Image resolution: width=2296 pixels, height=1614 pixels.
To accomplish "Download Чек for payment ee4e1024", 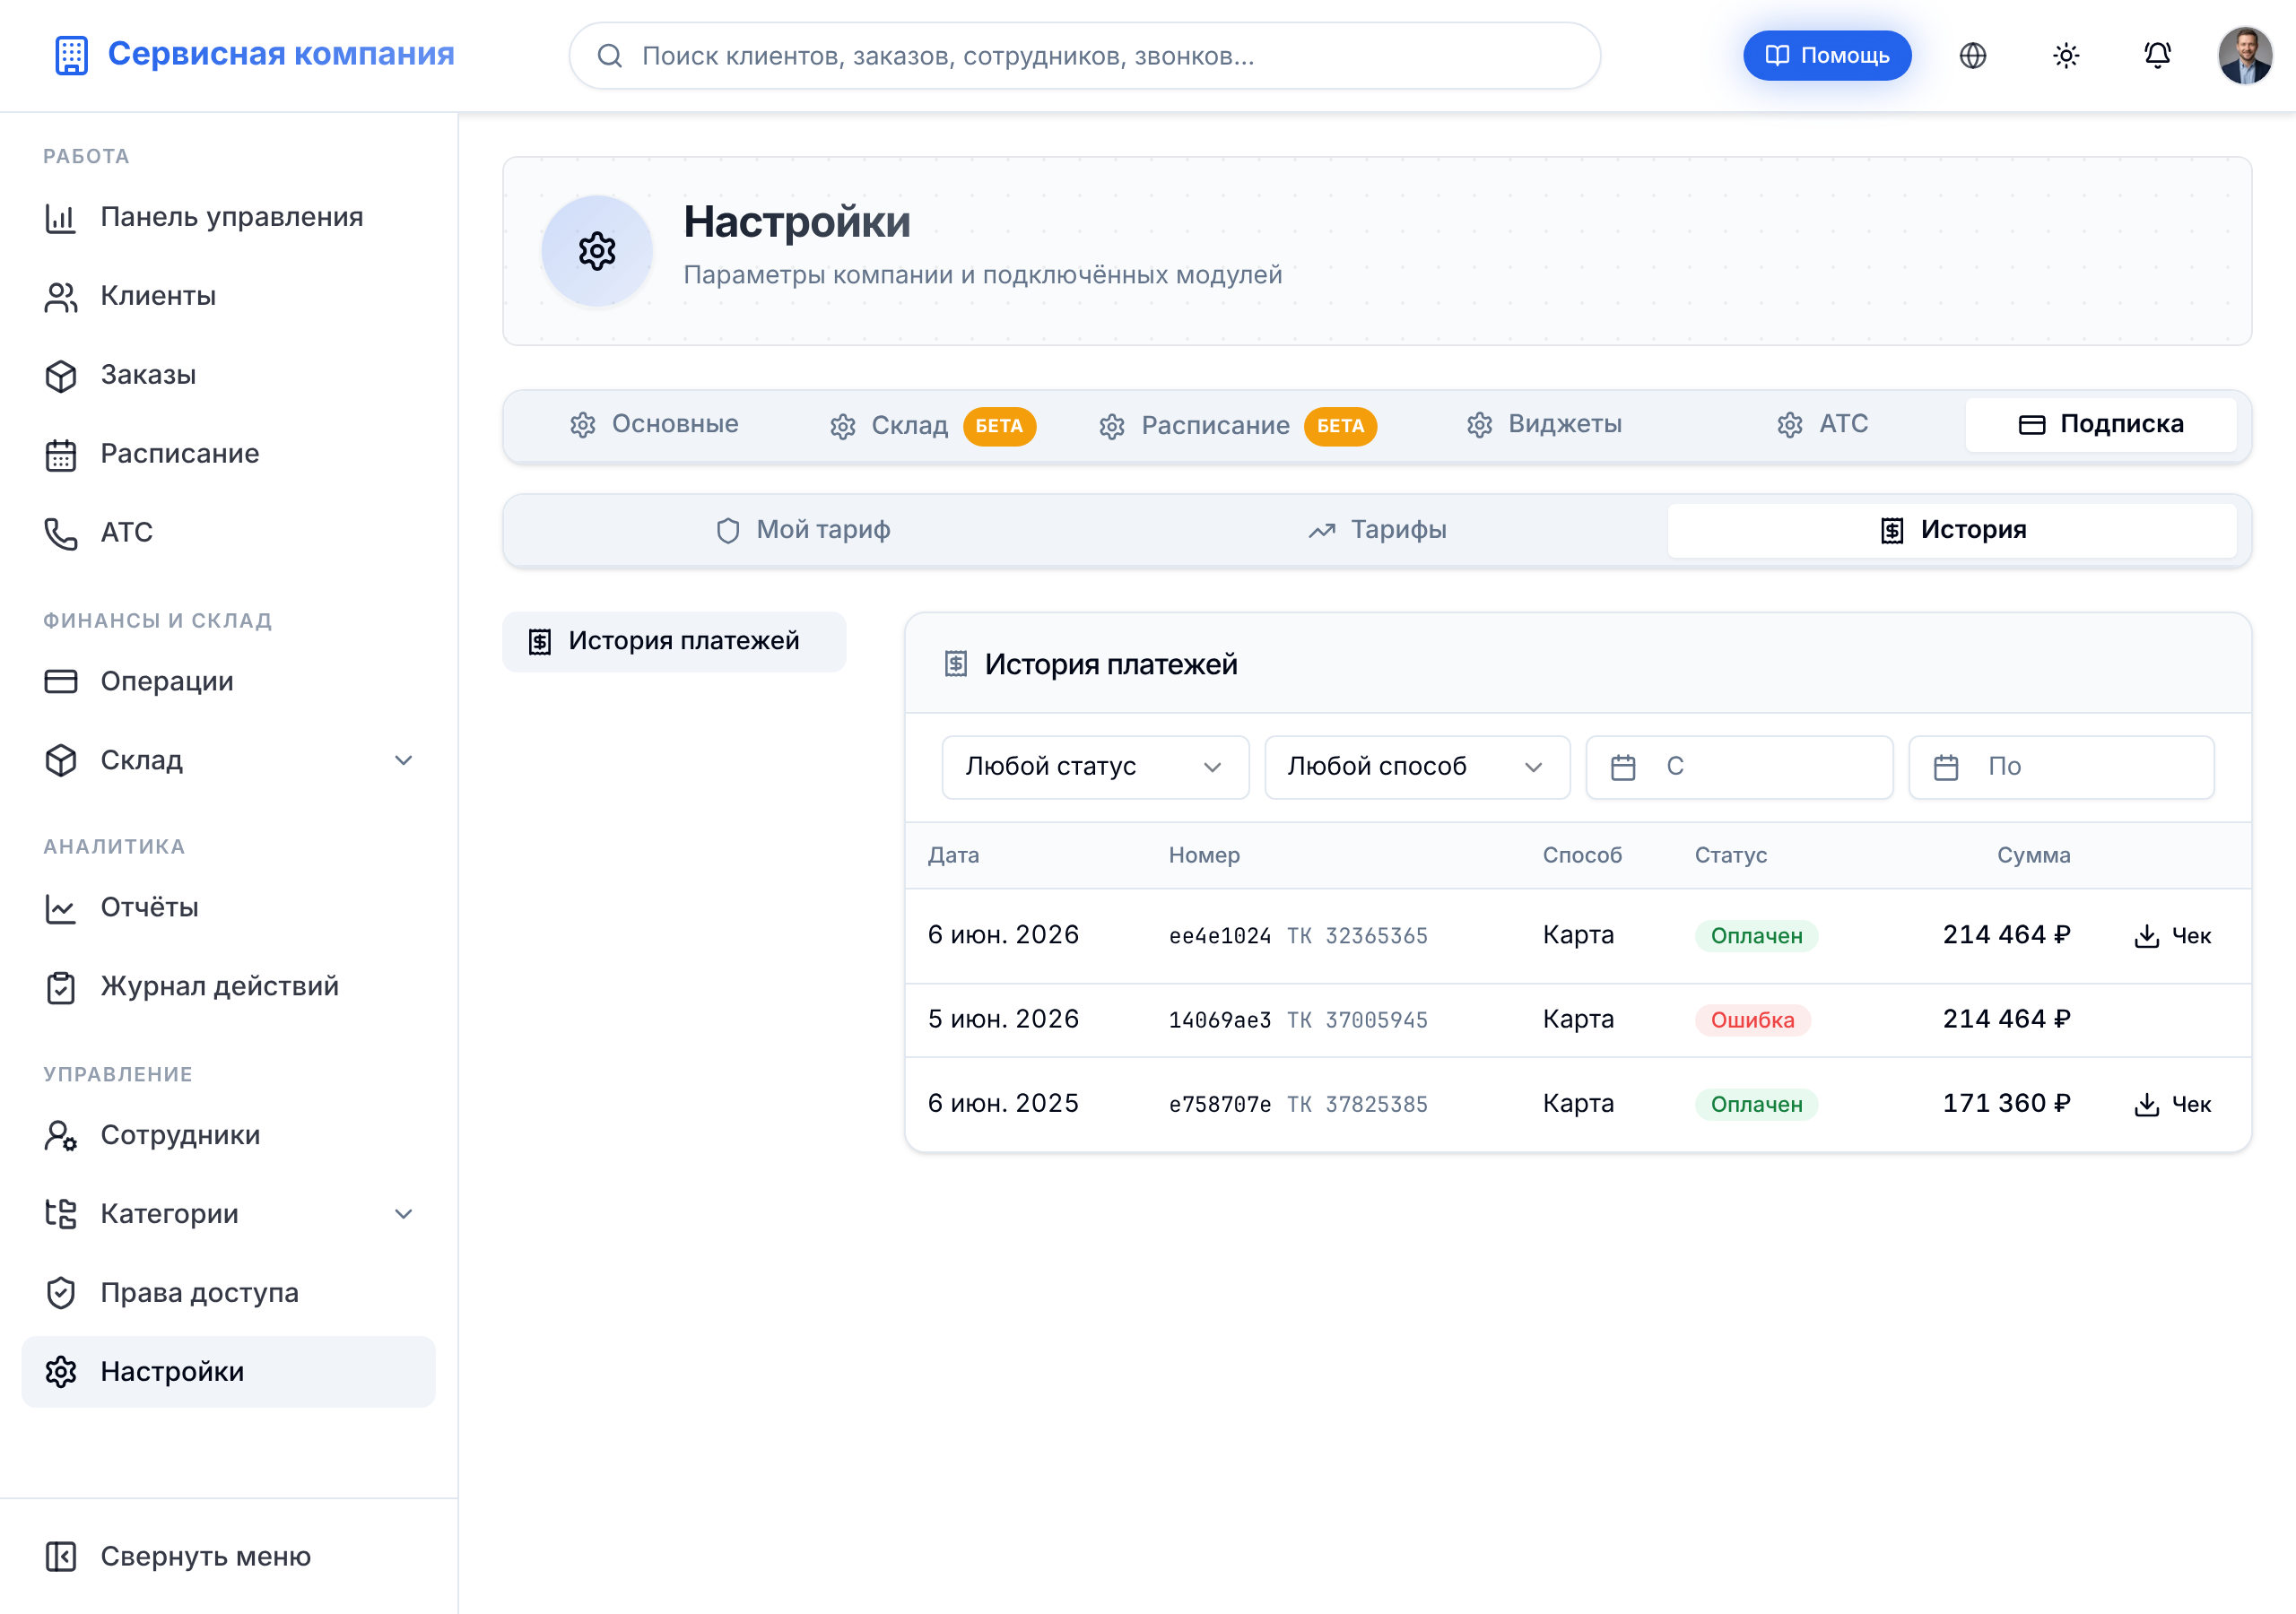I will point(2172,936).
